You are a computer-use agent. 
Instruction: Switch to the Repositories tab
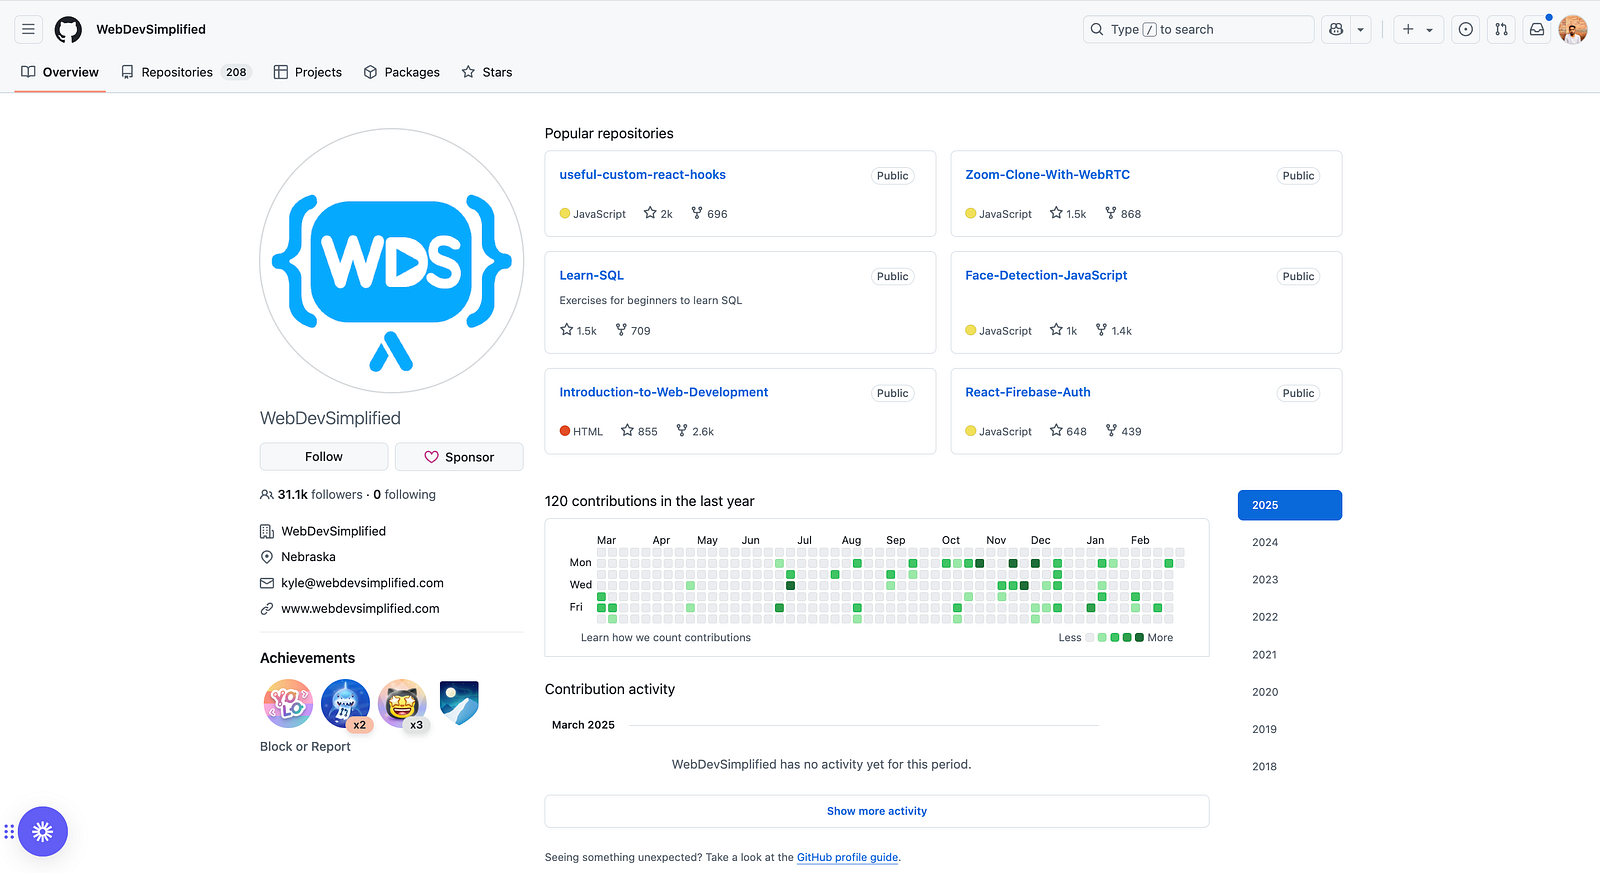(185, 72)
